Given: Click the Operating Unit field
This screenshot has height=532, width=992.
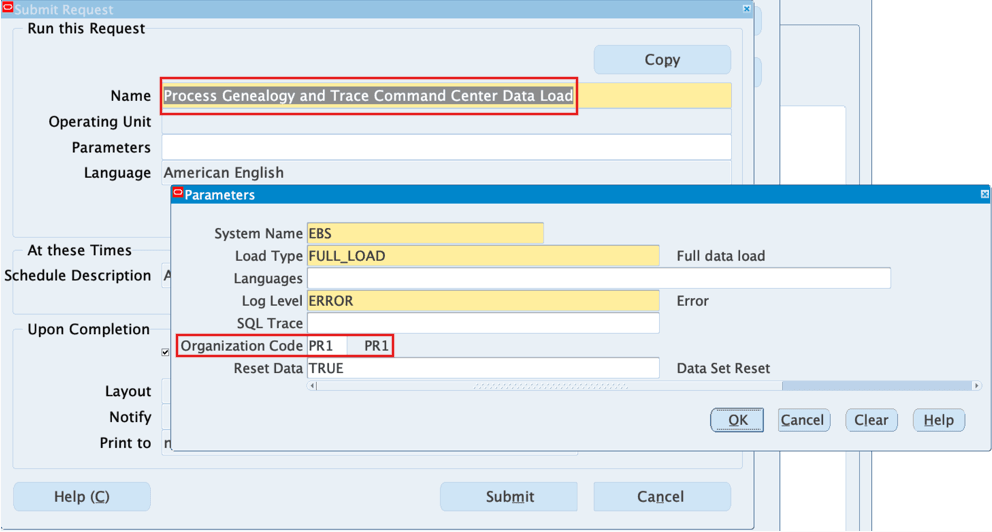Looking at the screenshot, I should (x=446, y=121).
